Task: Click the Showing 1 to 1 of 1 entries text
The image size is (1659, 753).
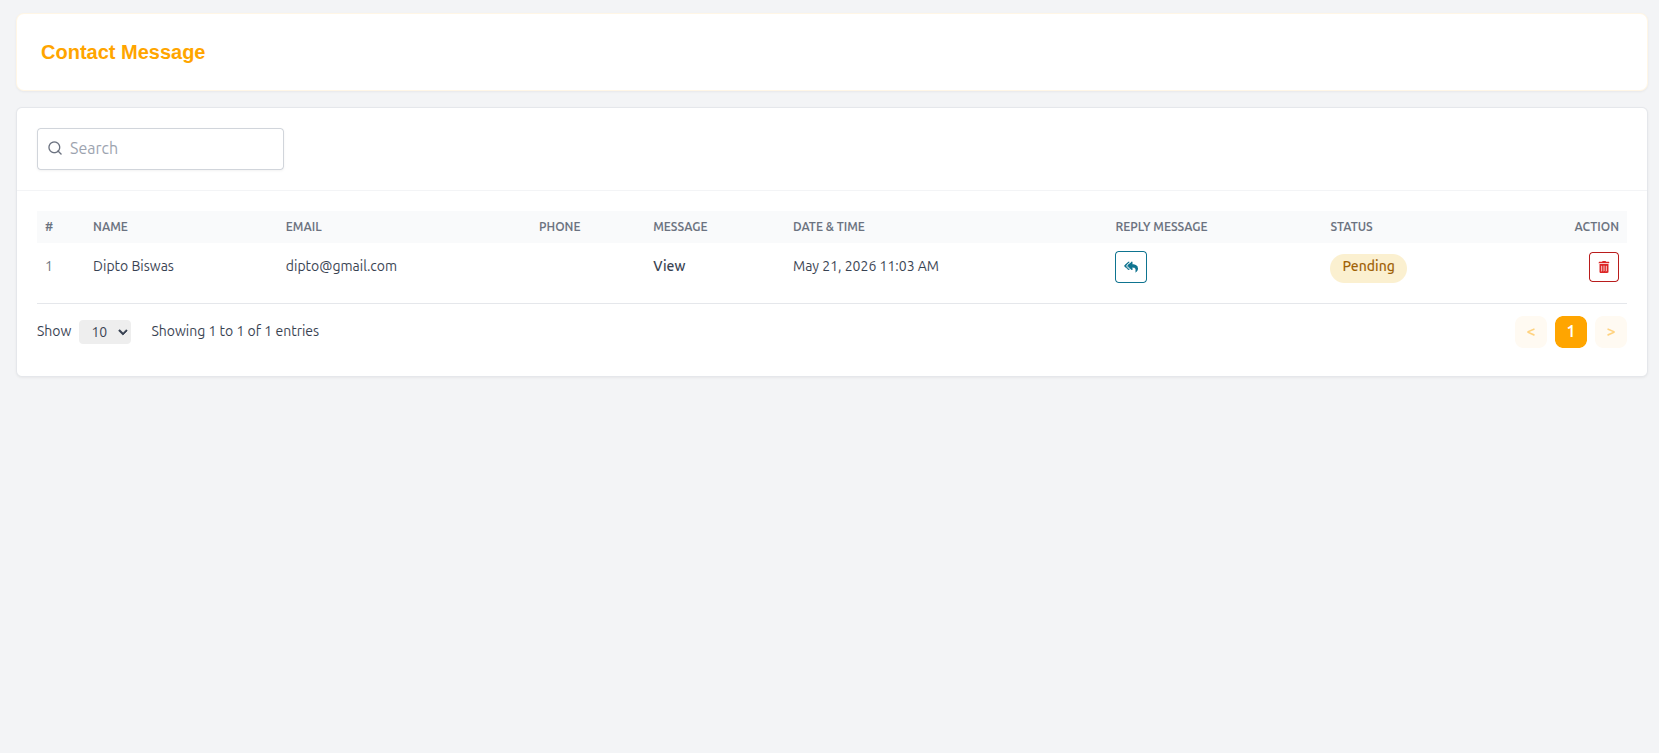Action: click(x=235, y=331)
